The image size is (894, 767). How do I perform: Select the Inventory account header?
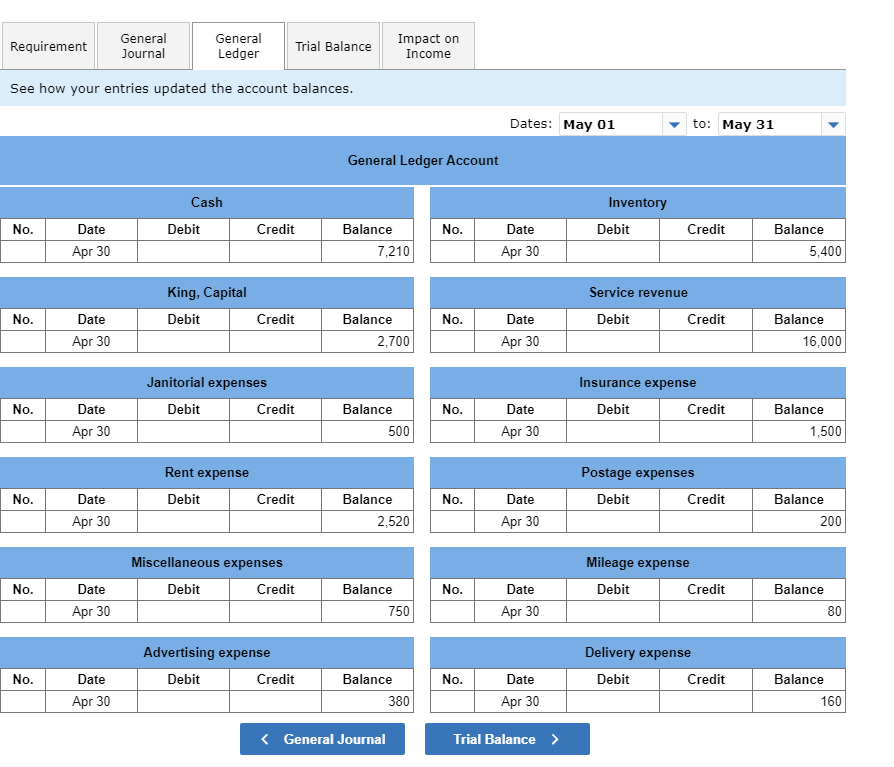point(637,202)
